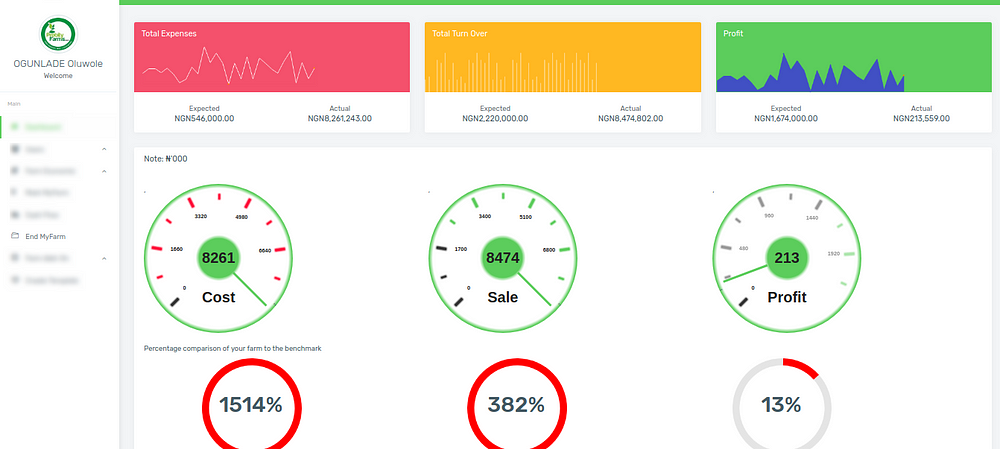
Task: Click the Profit gauge showing 213
Action: (x=786, y=258)
